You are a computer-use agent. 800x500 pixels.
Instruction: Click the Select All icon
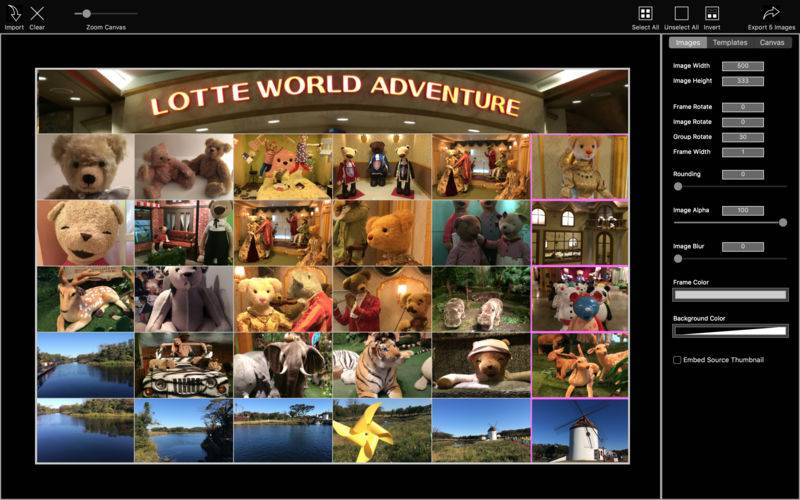coord(645,13)
